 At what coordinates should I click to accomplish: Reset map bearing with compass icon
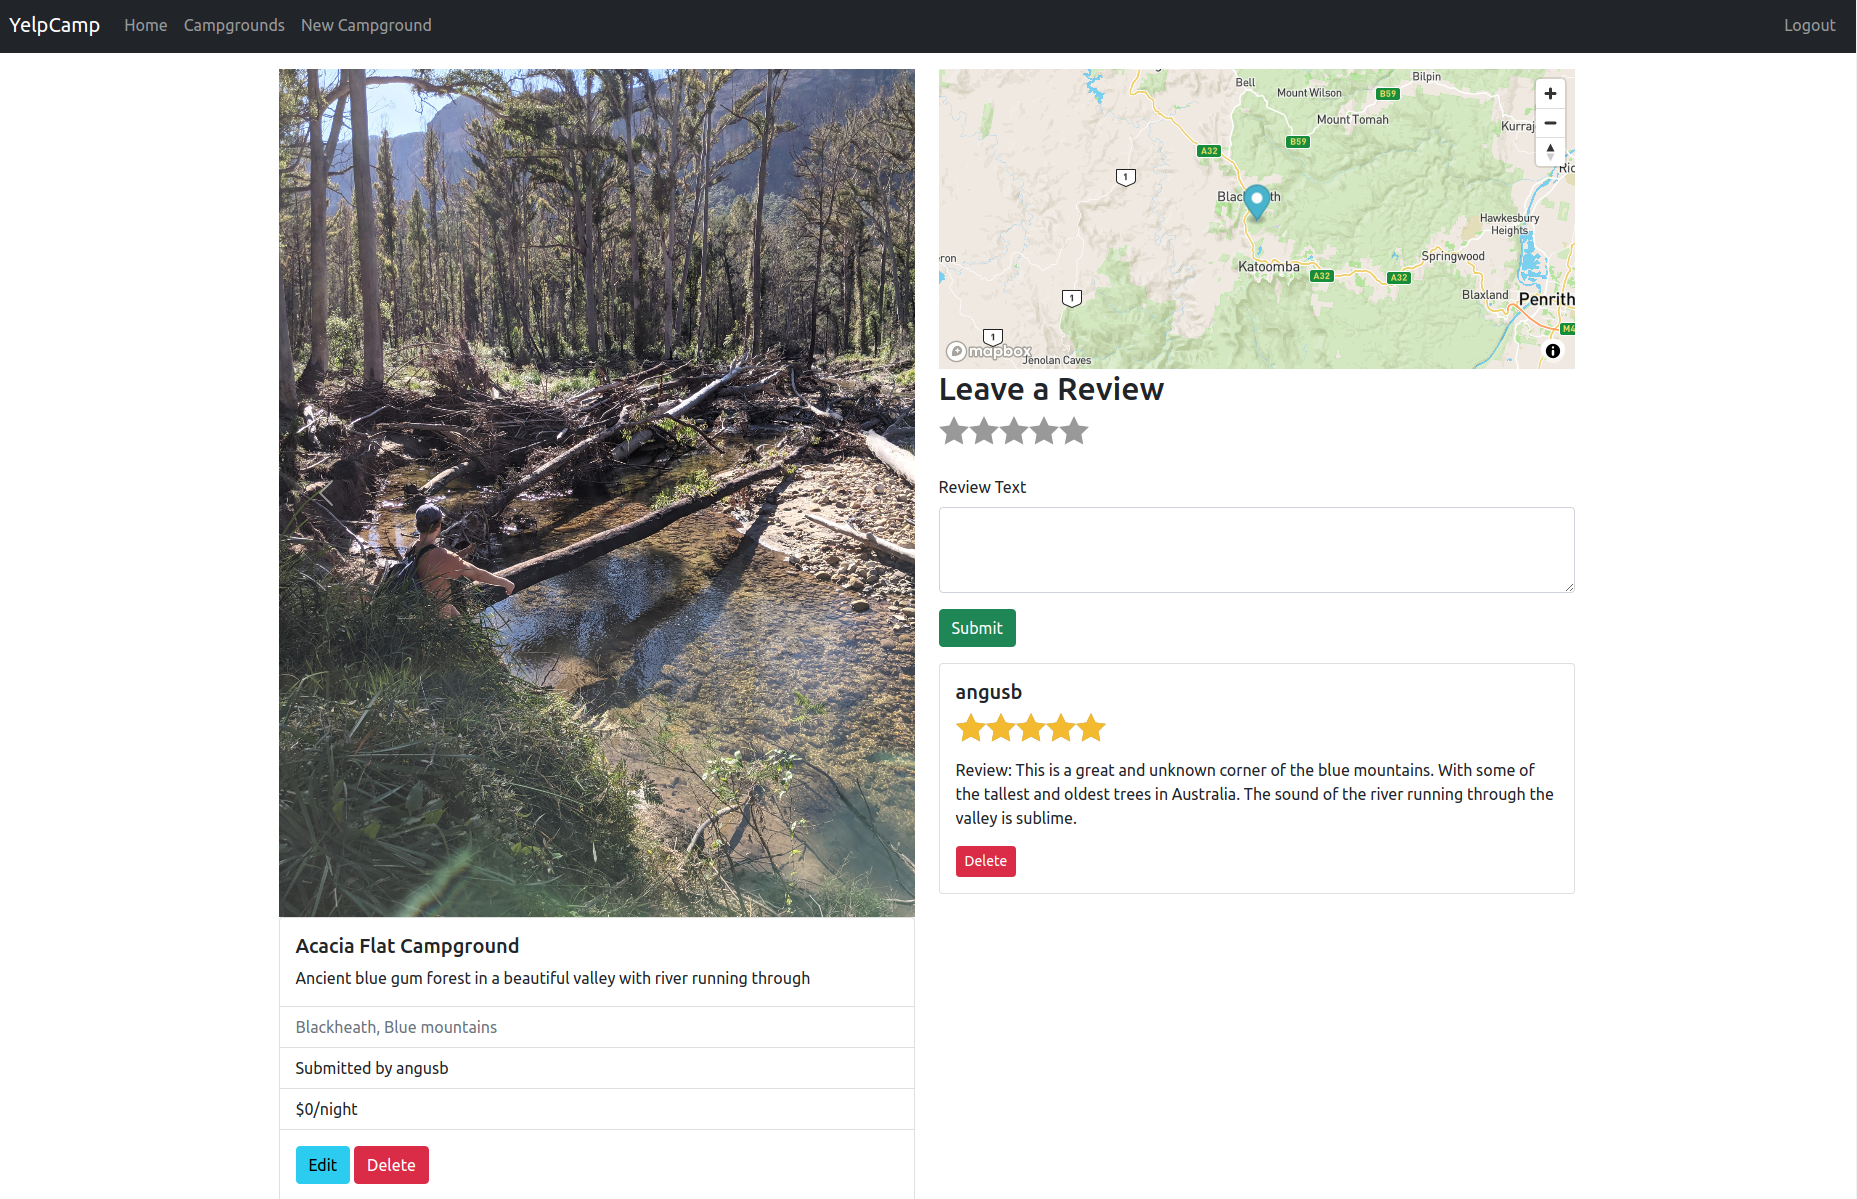[1550, 152]
